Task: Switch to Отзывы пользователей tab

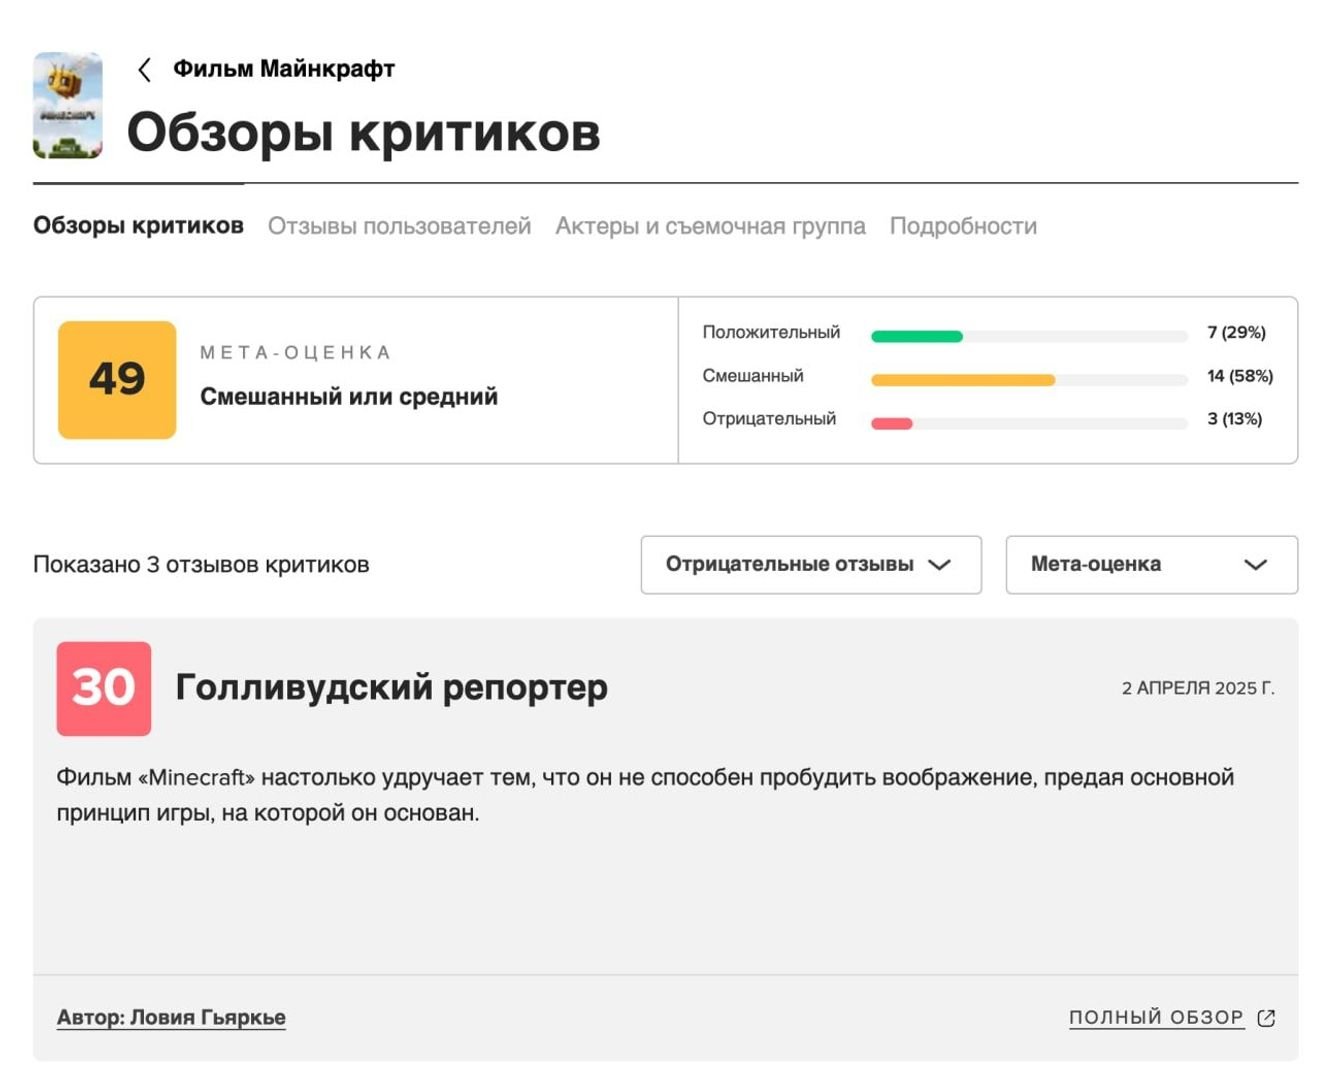Action: (399, 226)
